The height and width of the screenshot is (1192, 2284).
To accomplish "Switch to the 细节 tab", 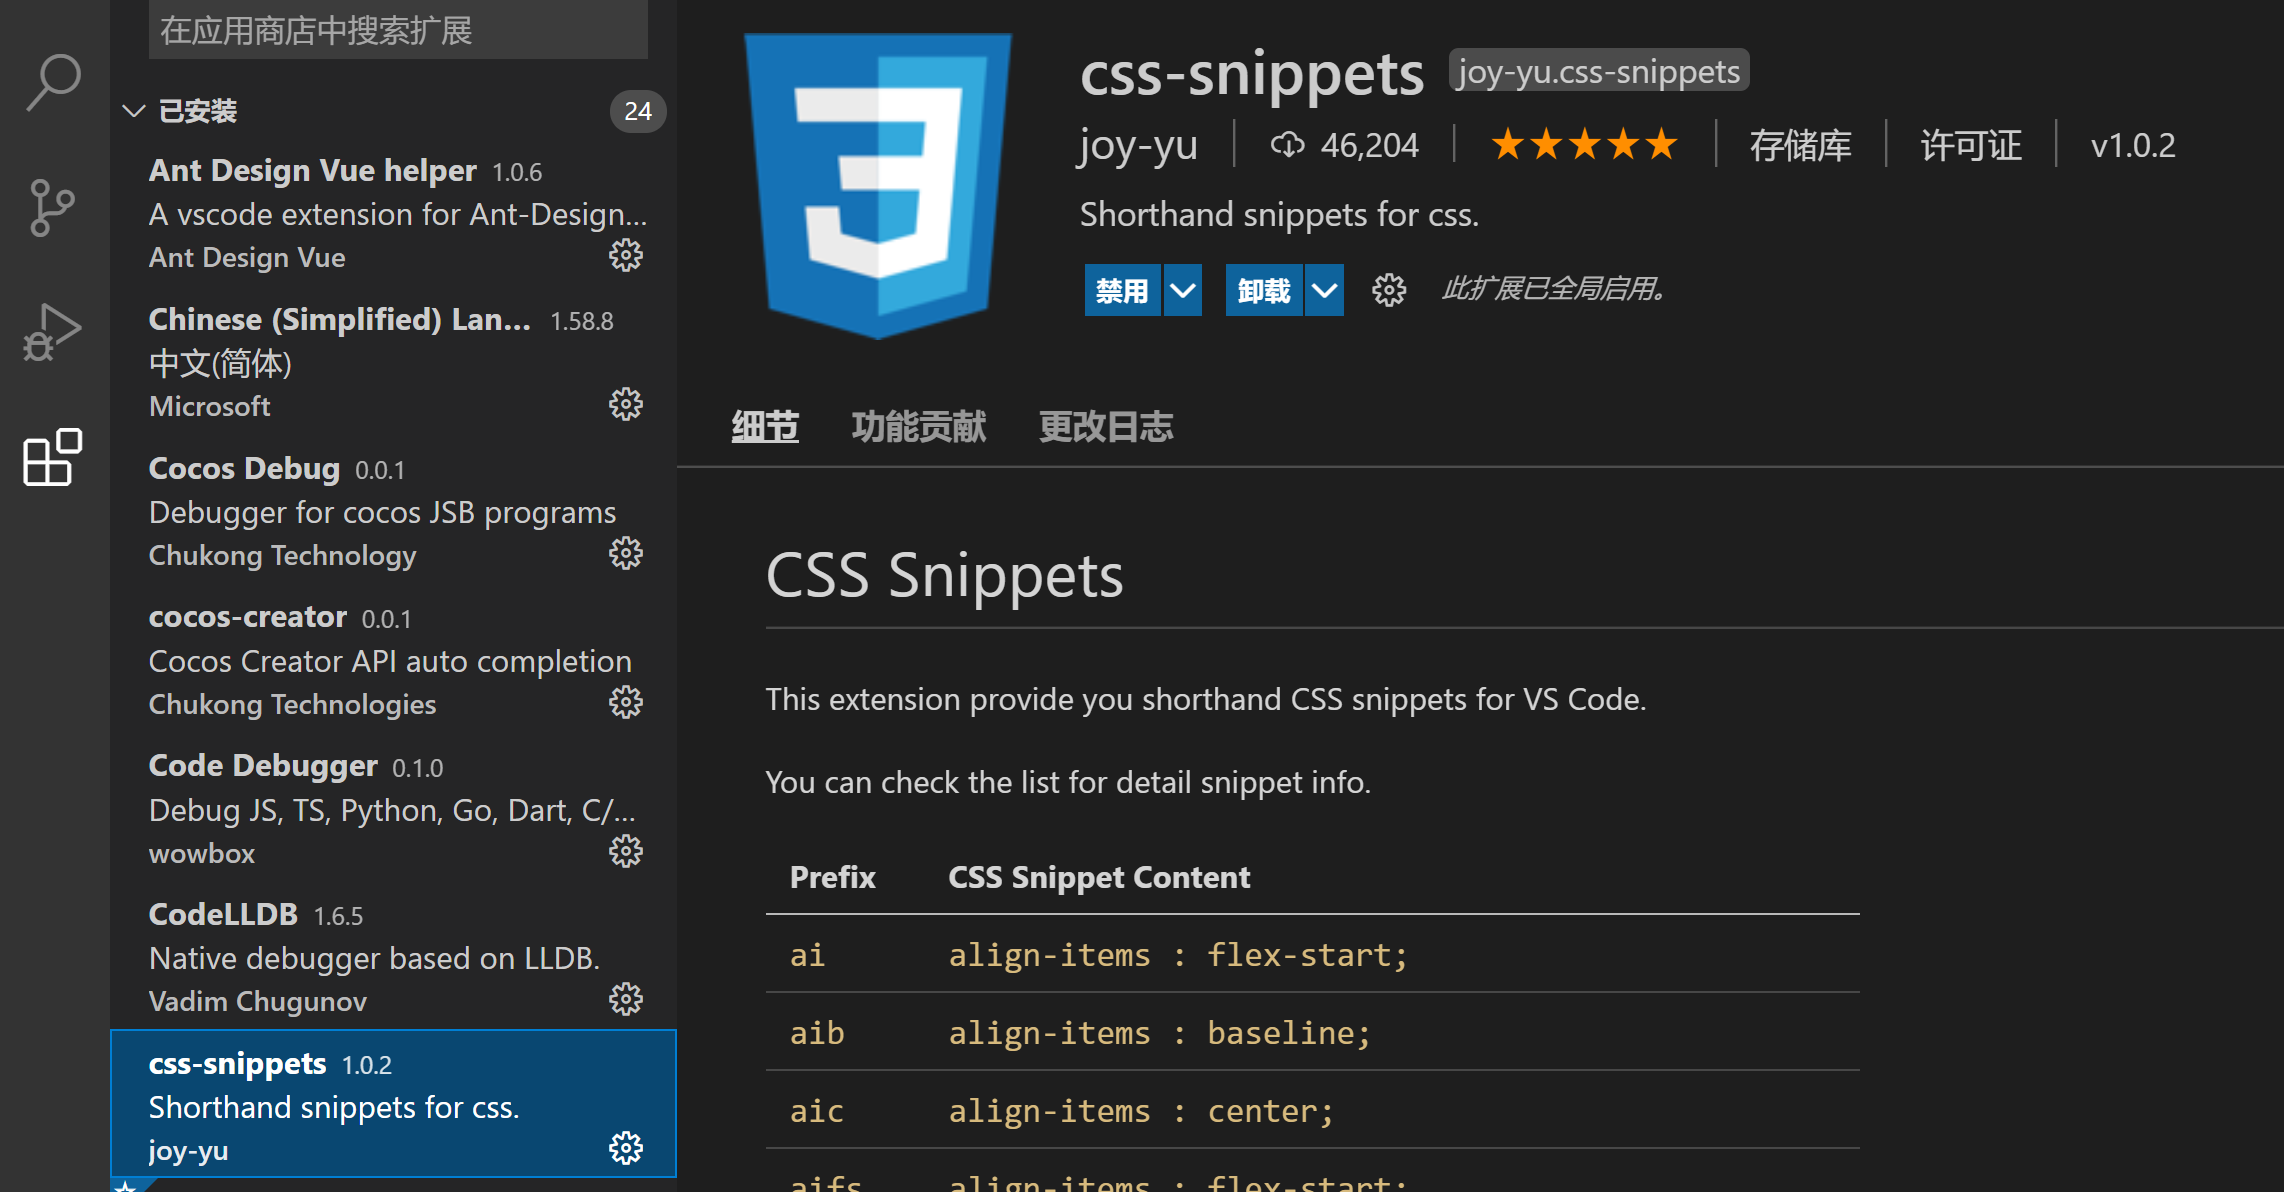I will pyautogui.click(x=765, y=427).
